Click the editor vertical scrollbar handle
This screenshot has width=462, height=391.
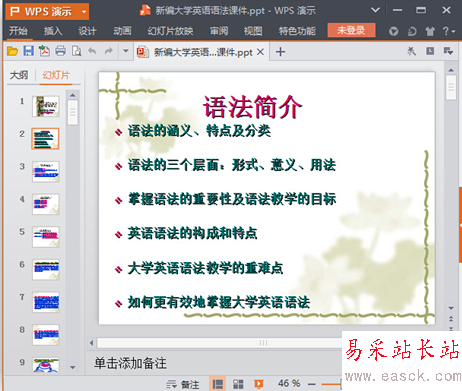coord(451,88)
